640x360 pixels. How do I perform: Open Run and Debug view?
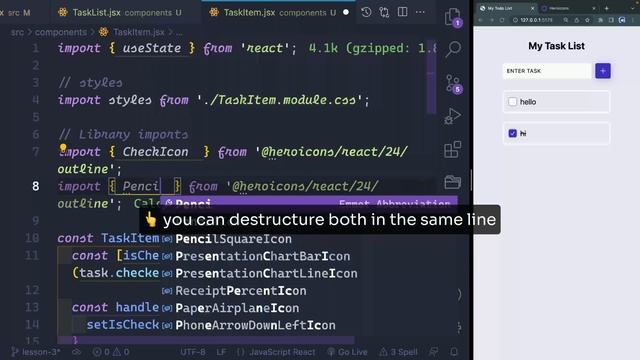click(453, 116)
